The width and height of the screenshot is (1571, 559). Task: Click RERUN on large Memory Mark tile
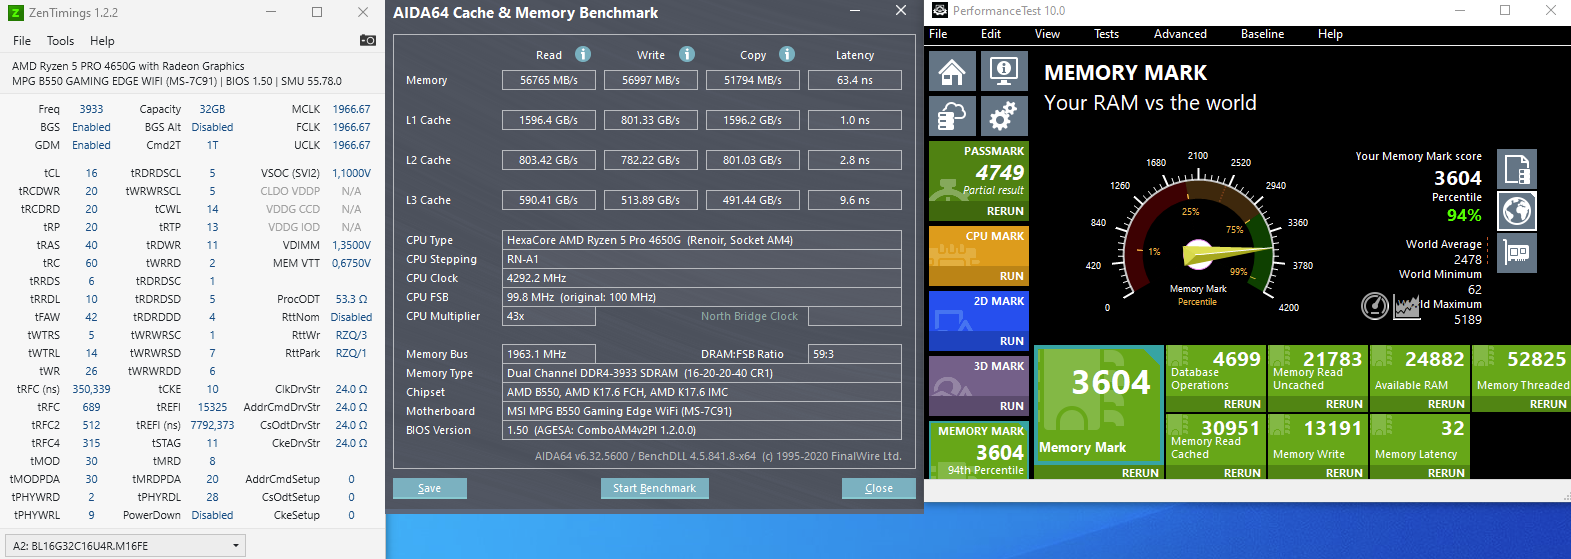point(1140,473)
